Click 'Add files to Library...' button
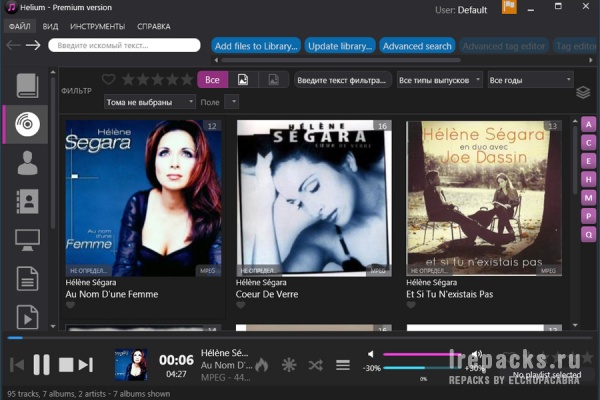The height and width of the screenshot is (400, 600). [x=256, y=46]
